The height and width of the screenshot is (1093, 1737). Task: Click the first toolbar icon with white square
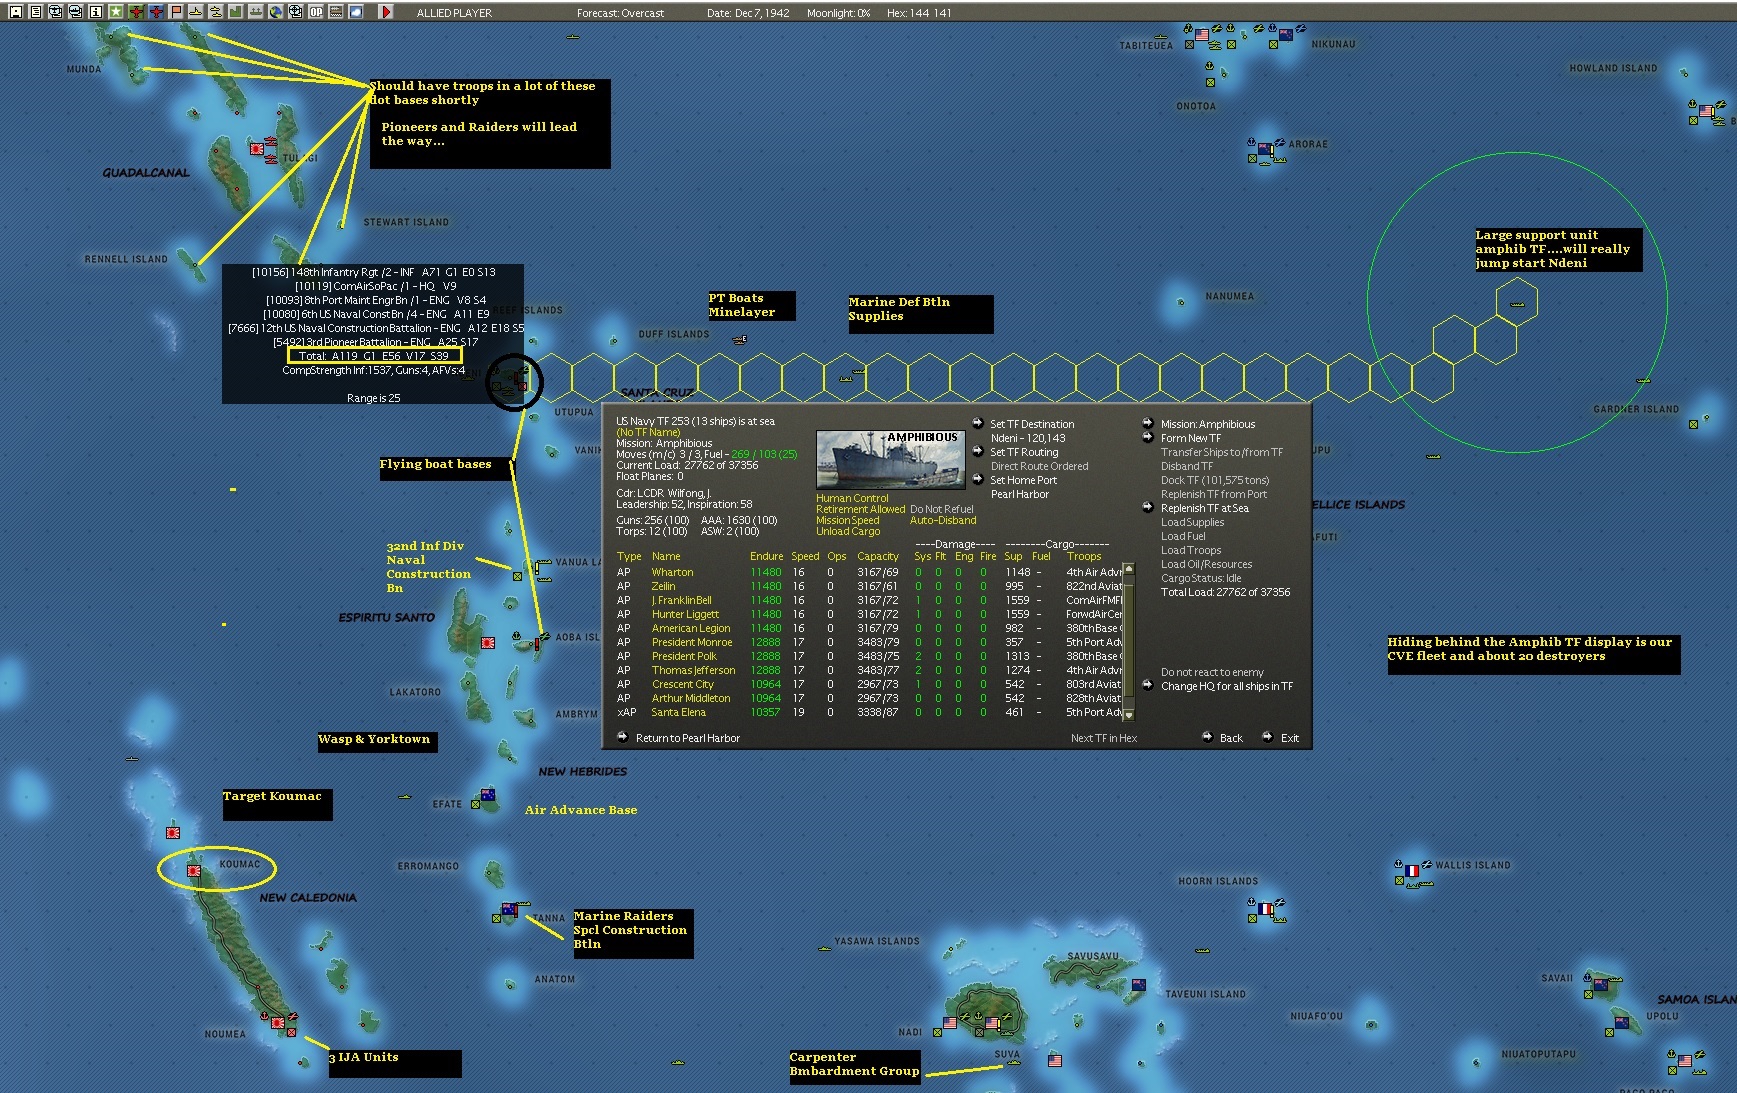pos(15,12)
